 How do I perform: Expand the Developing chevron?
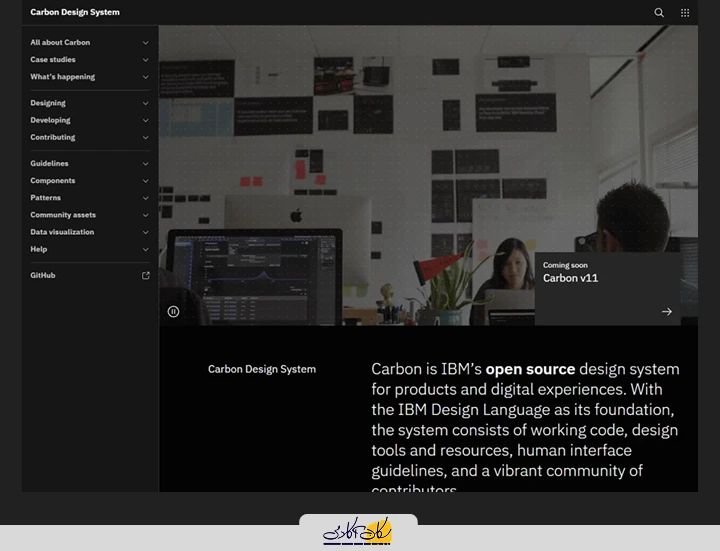(x=146, y=120)
